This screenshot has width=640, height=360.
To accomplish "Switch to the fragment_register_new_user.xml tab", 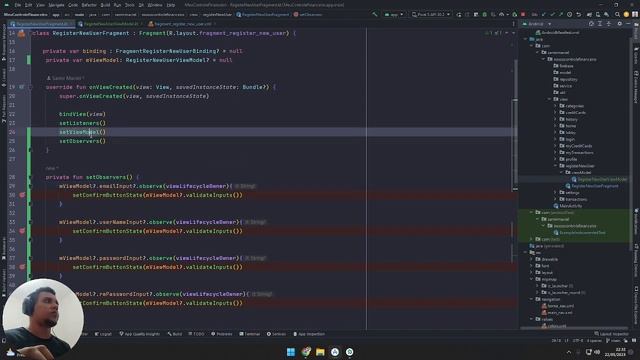I will [182, 24].
